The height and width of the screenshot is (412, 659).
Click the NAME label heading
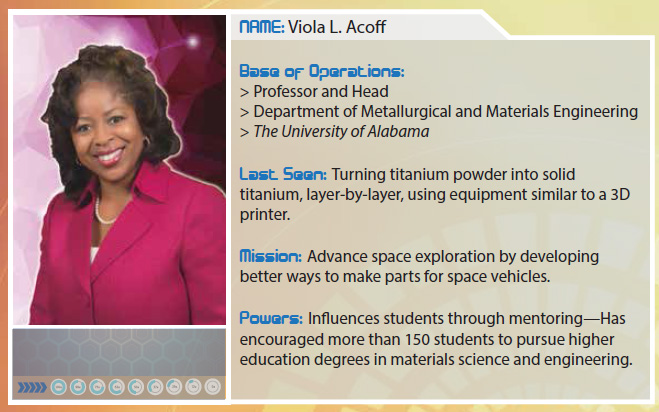(262, 27)
